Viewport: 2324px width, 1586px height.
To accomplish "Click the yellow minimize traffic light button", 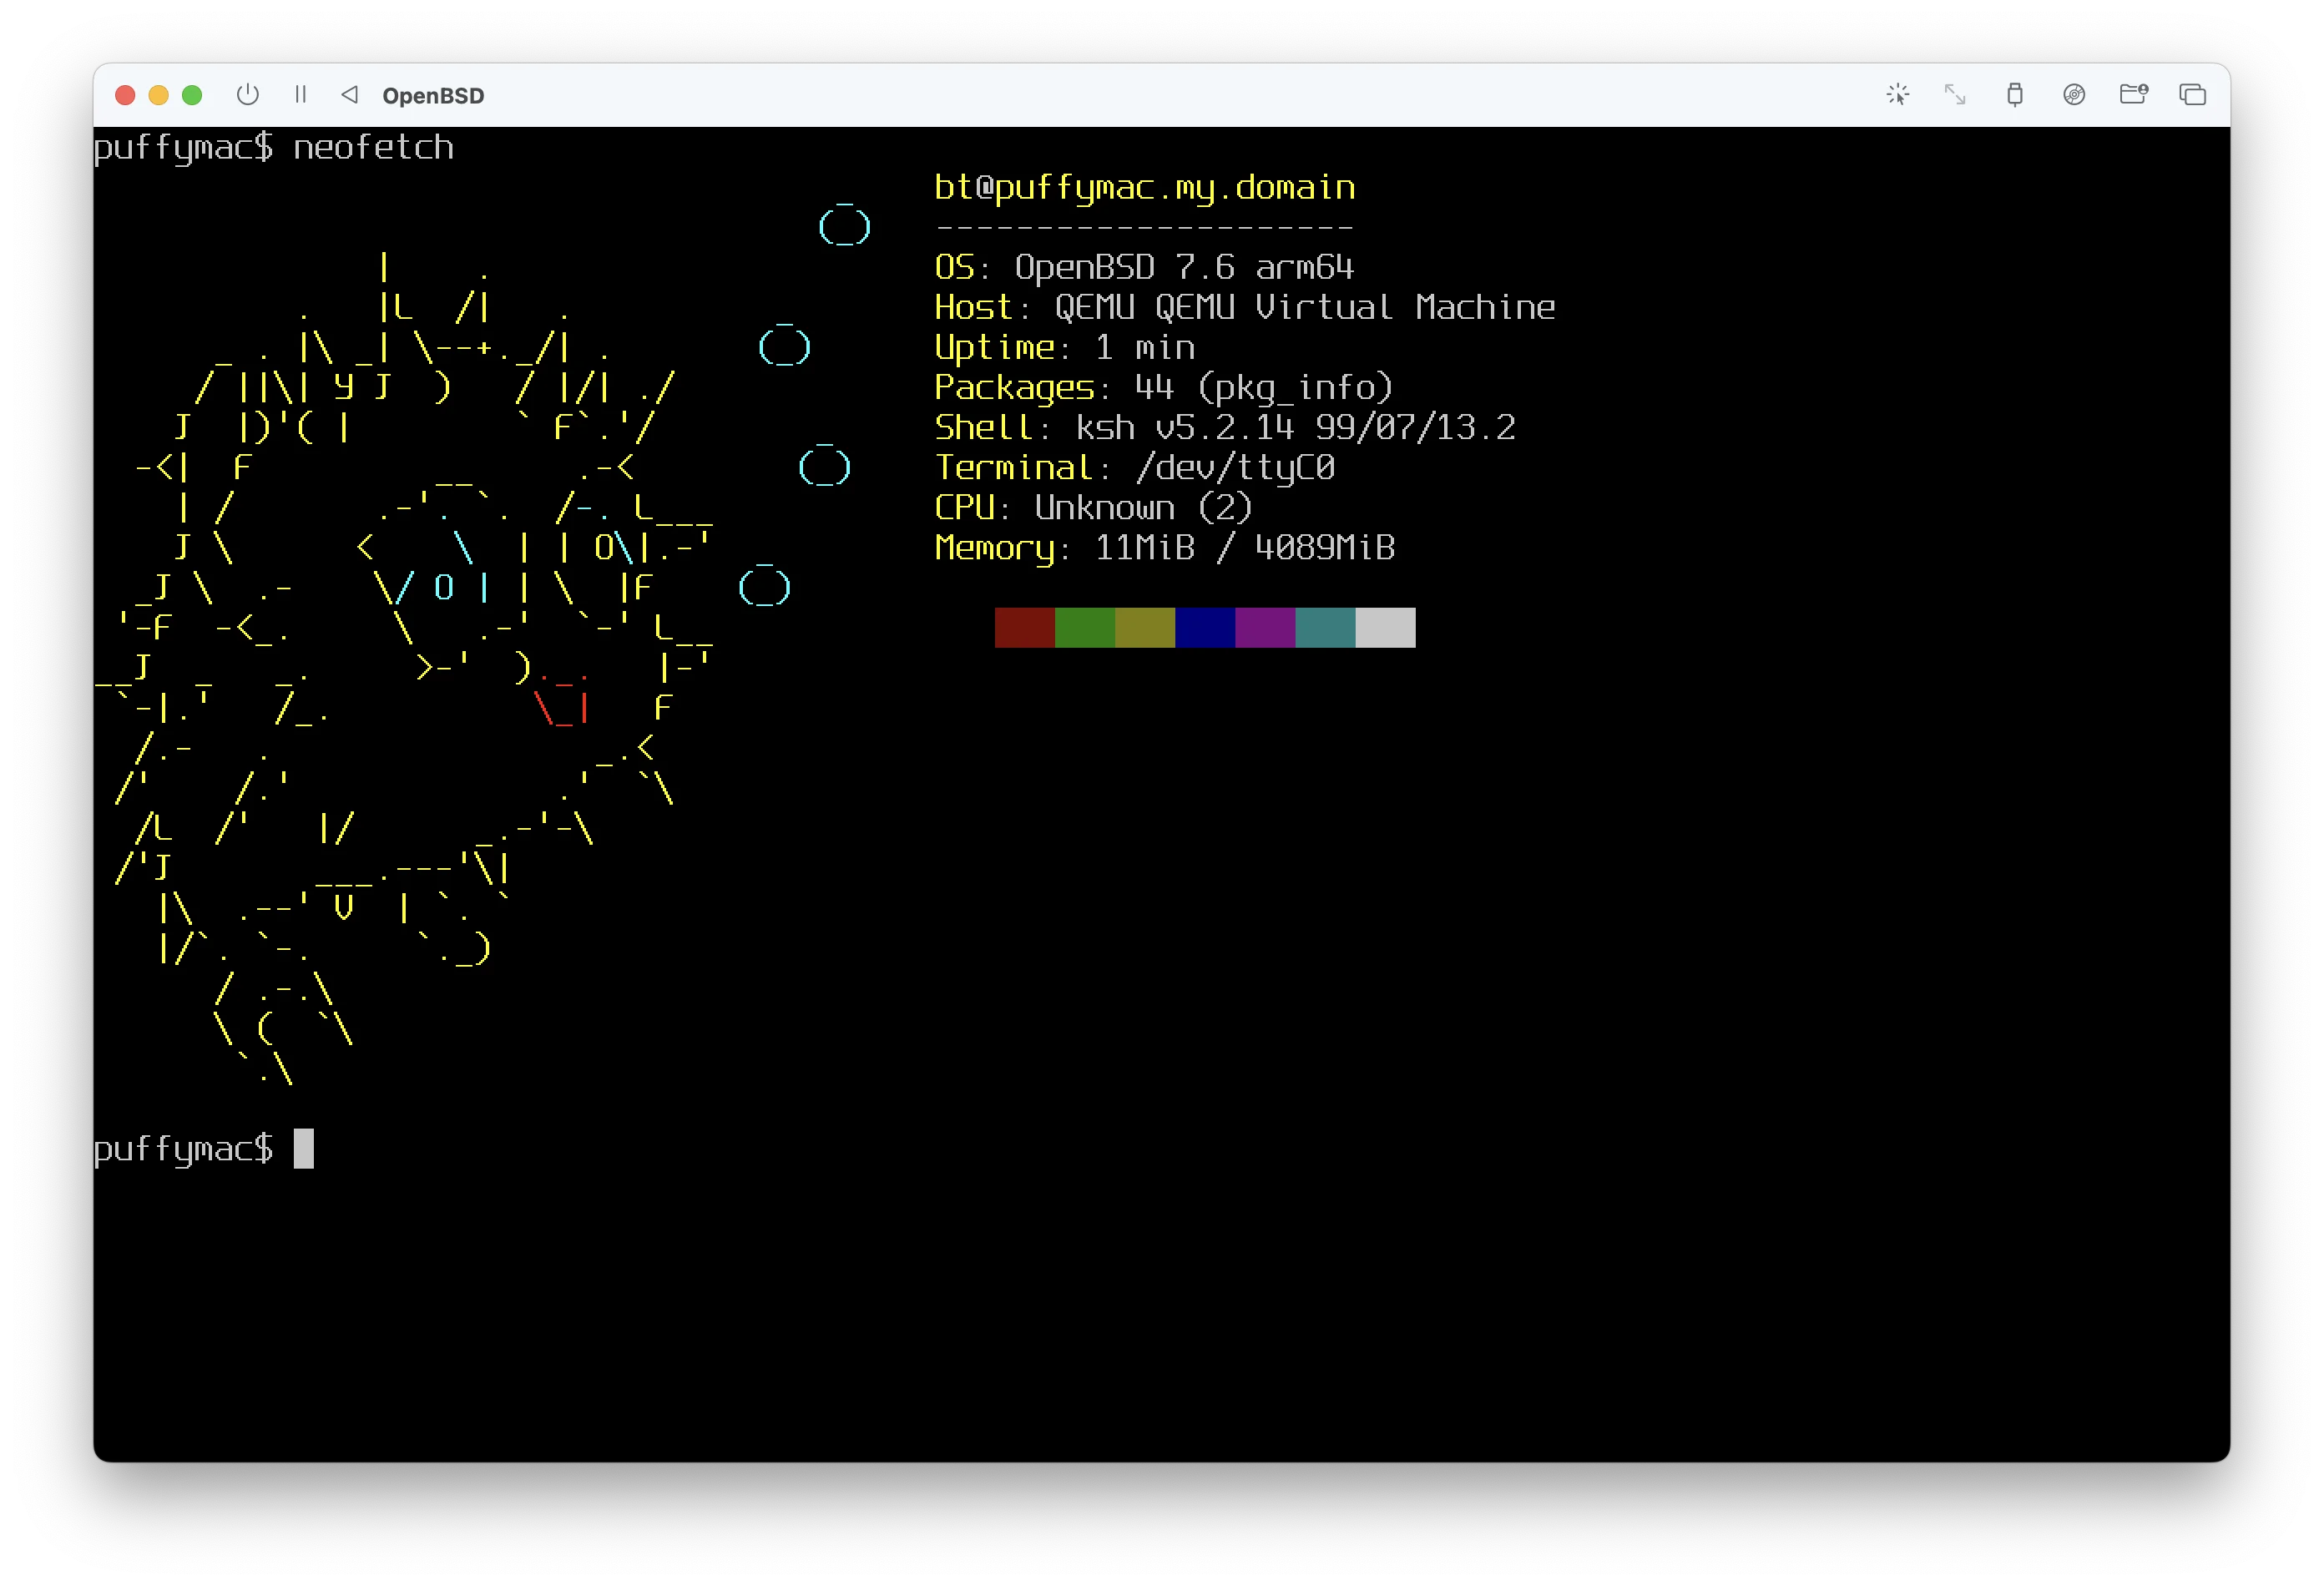I will click(157, 95).
